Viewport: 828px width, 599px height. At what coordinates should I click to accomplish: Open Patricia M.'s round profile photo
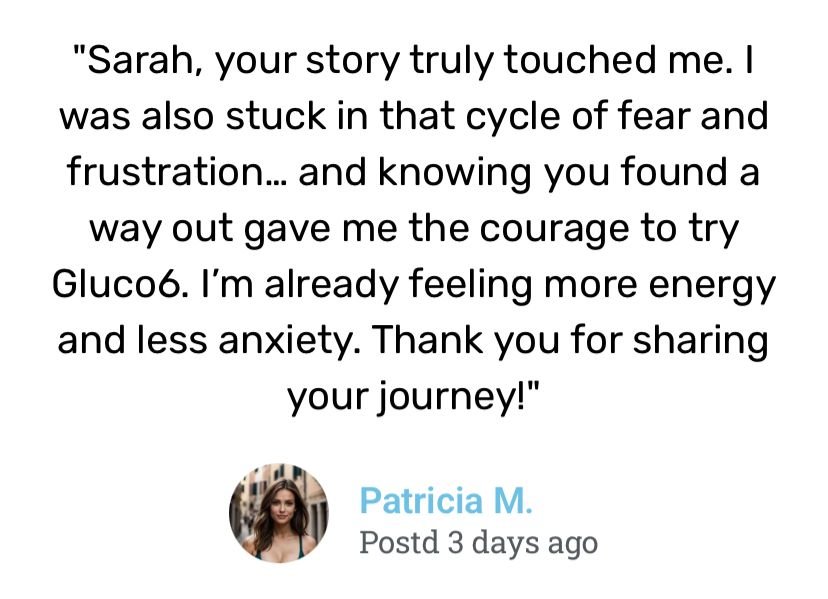(x=278, y=513)
